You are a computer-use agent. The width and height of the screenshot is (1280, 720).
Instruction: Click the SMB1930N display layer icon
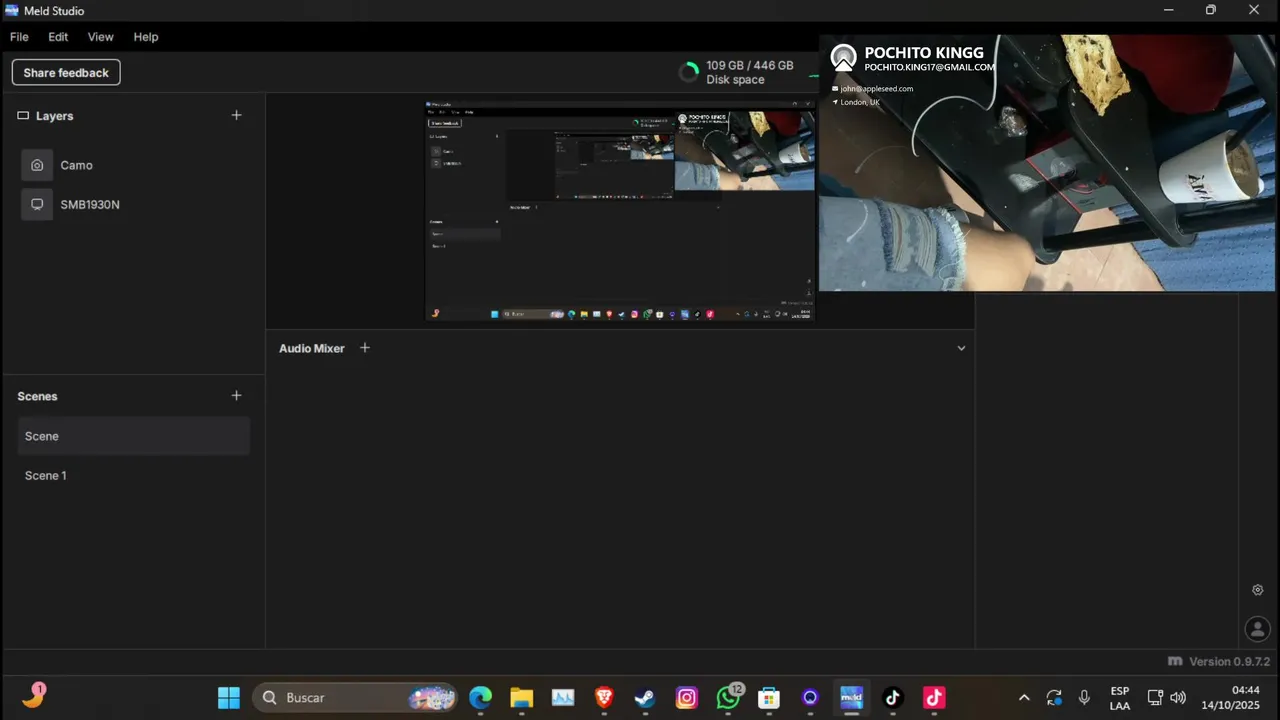tap(37, 204)
